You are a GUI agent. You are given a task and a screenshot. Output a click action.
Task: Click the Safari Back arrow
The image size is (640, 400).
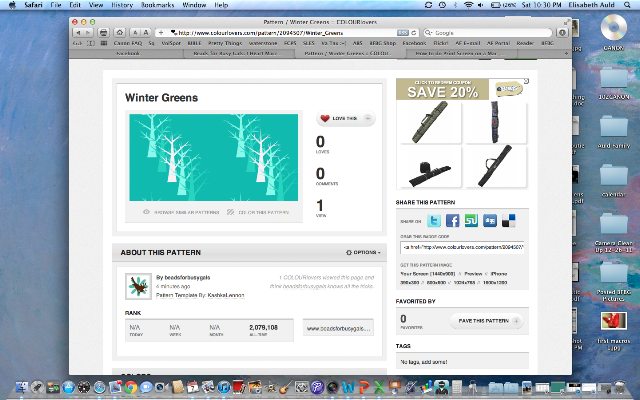78,33
